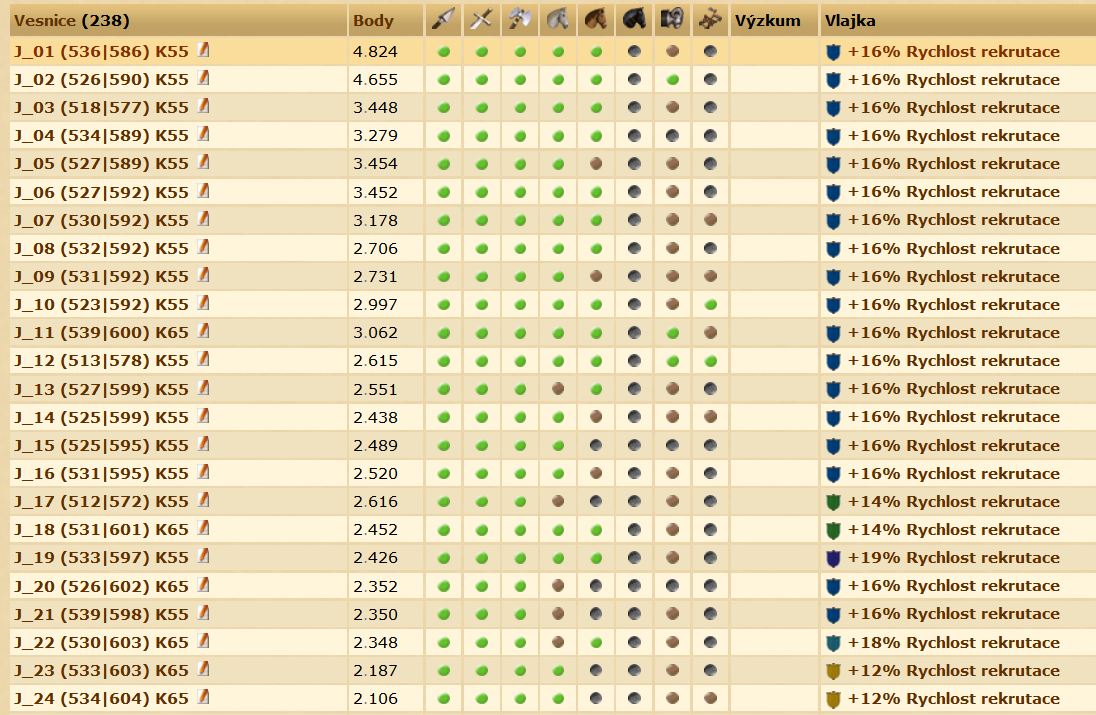The width and height of the screenshot is (1096, 715).
Task: Select the points value 4.655
Action: click(375, 80)
